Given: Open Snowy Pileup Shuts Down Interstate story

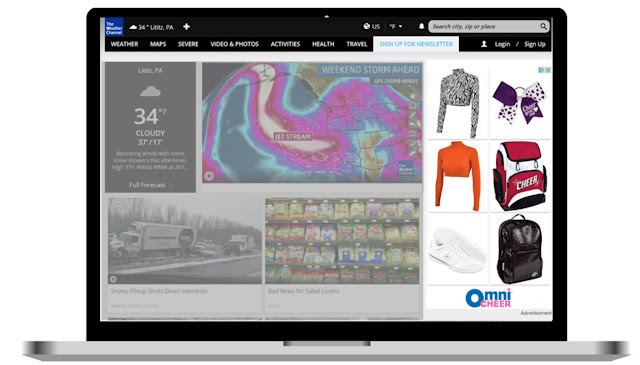Looking at the screenshot, I should 159,291.
